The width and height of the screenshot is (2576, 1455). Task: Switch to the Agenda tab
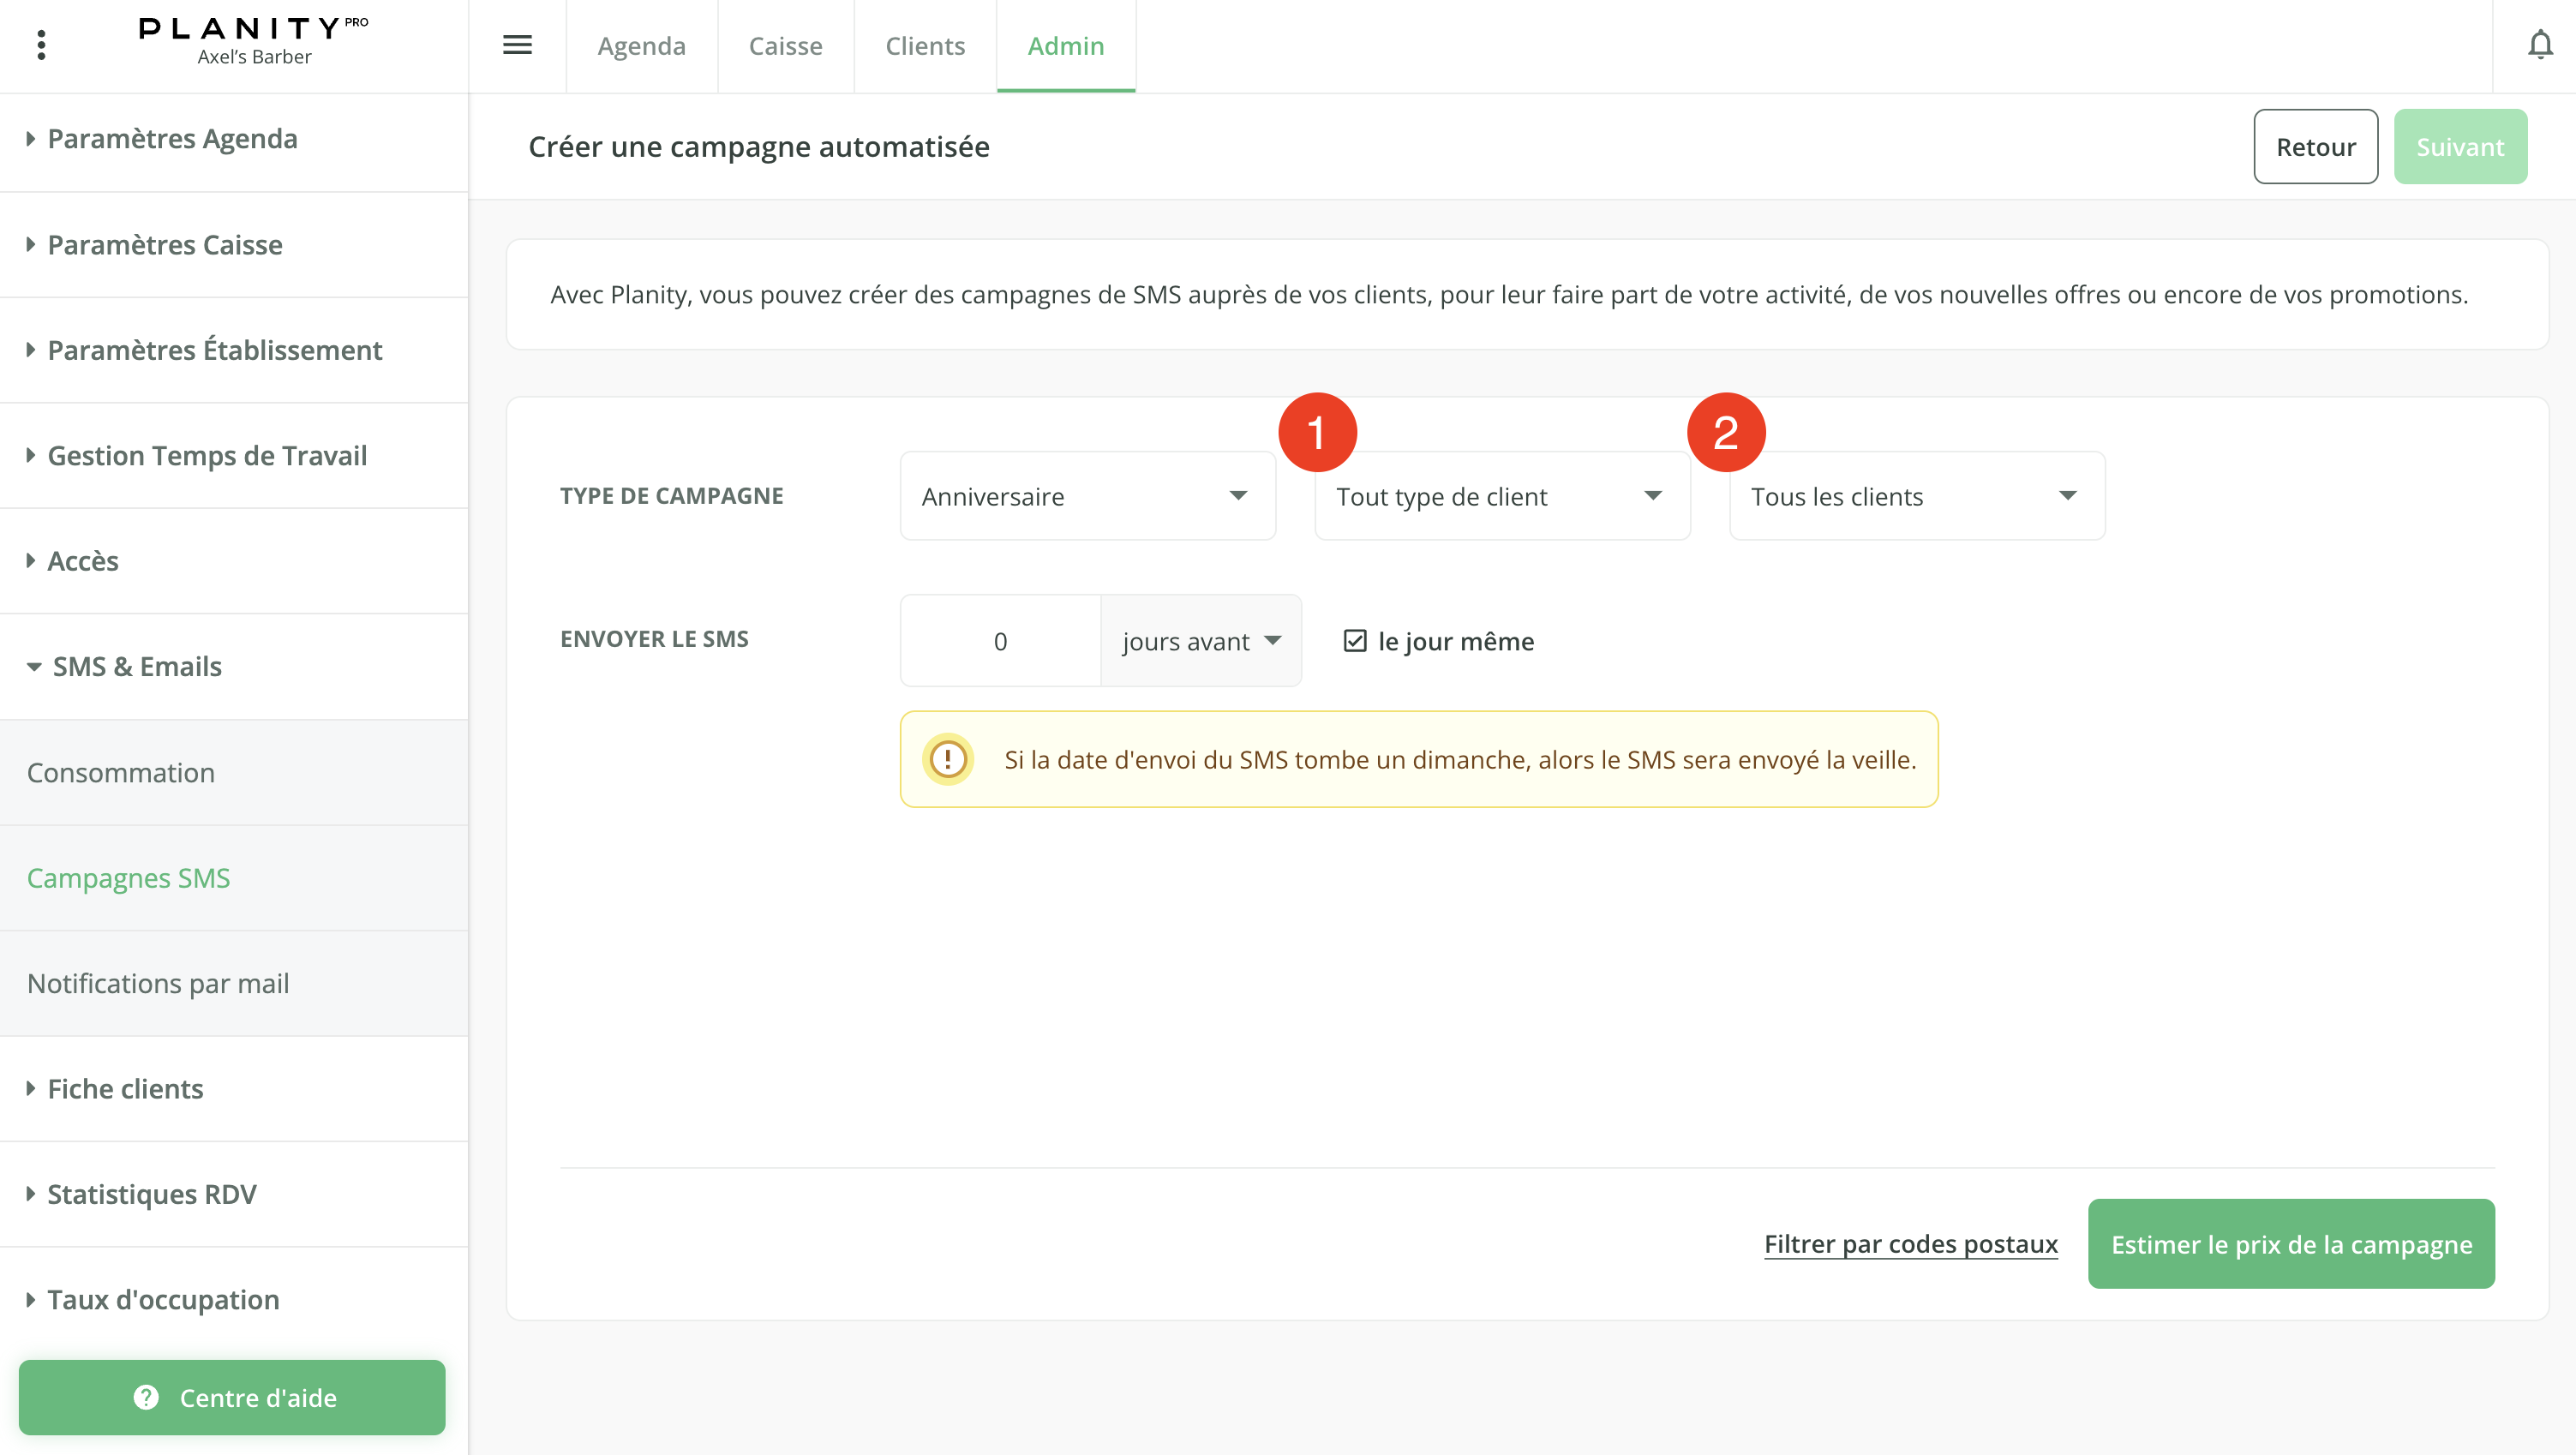[x=641, y=45]
